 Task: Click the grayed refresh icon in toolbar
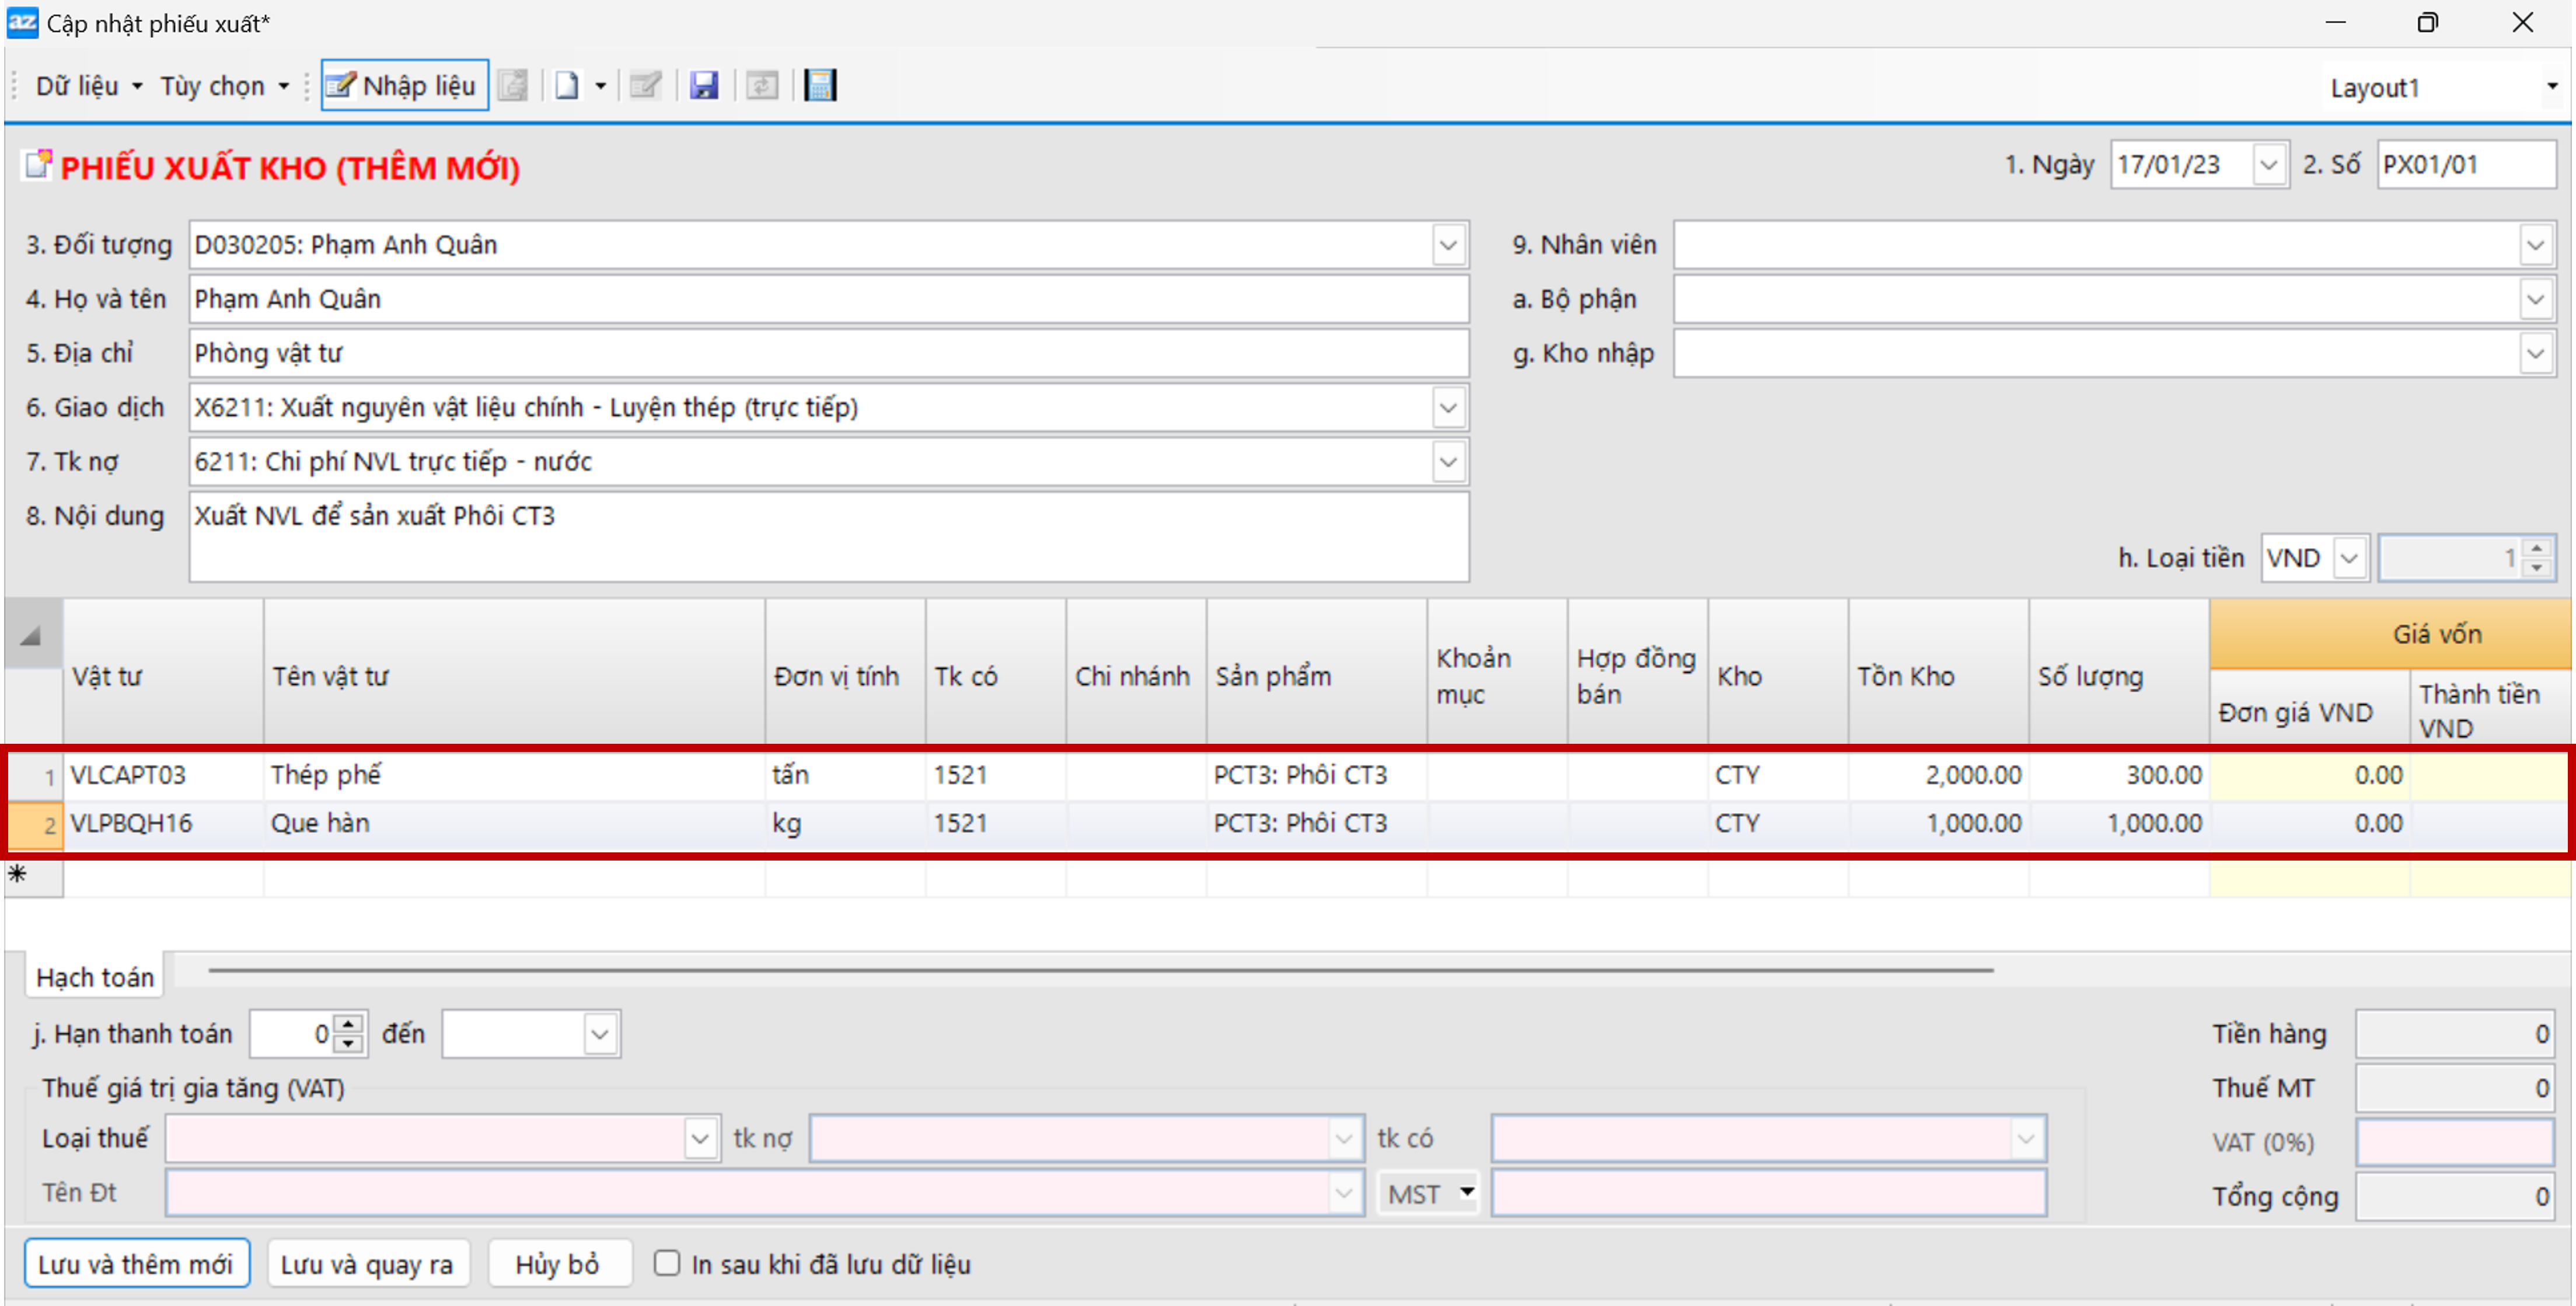point(762,86)
